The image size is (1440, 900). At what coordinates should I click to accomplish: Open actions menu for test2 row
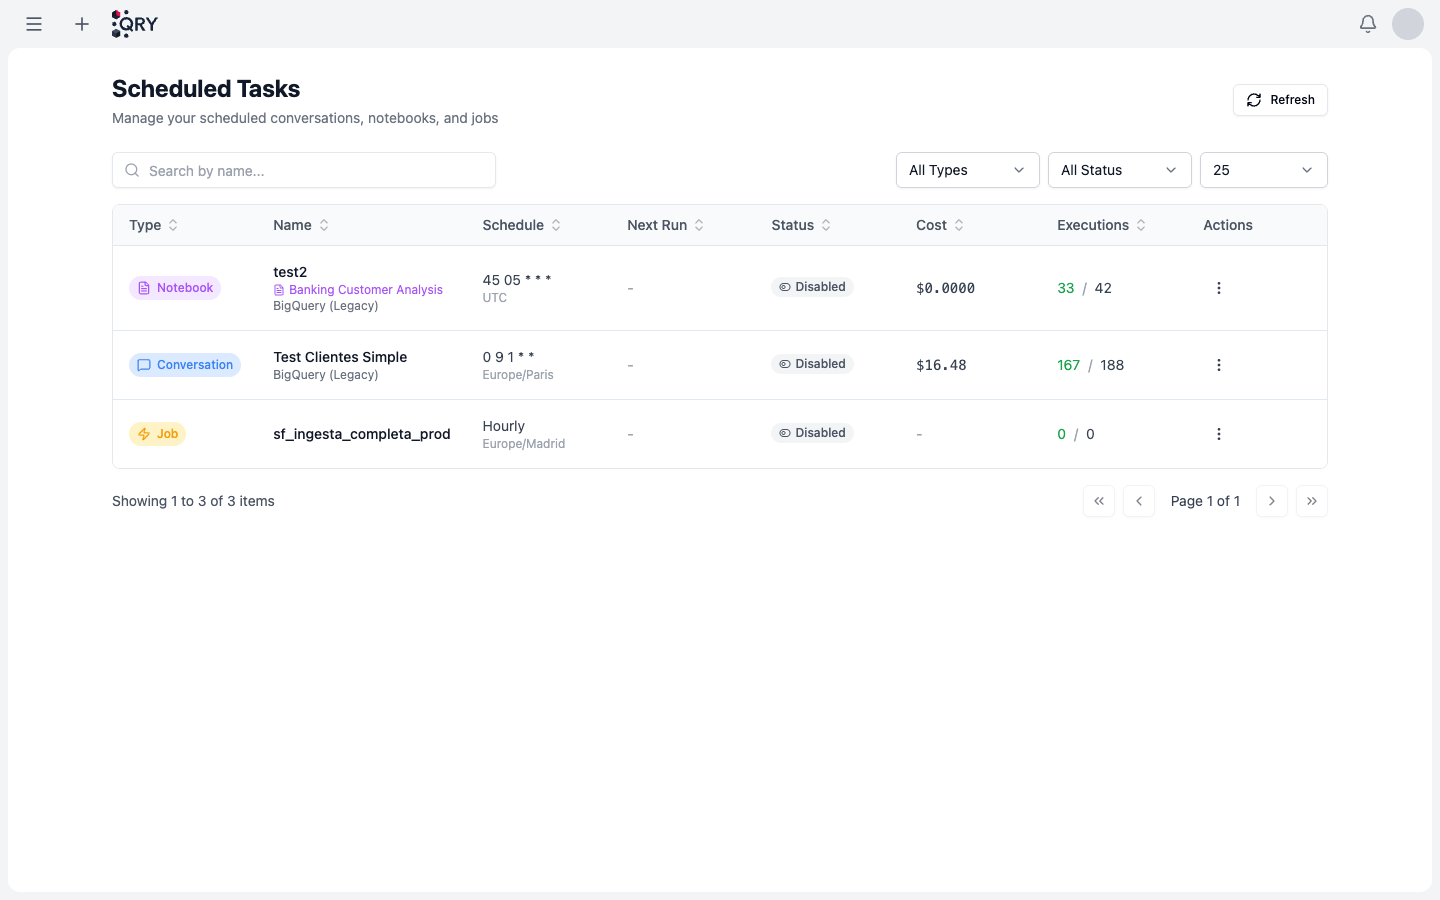click(1218, 288)
